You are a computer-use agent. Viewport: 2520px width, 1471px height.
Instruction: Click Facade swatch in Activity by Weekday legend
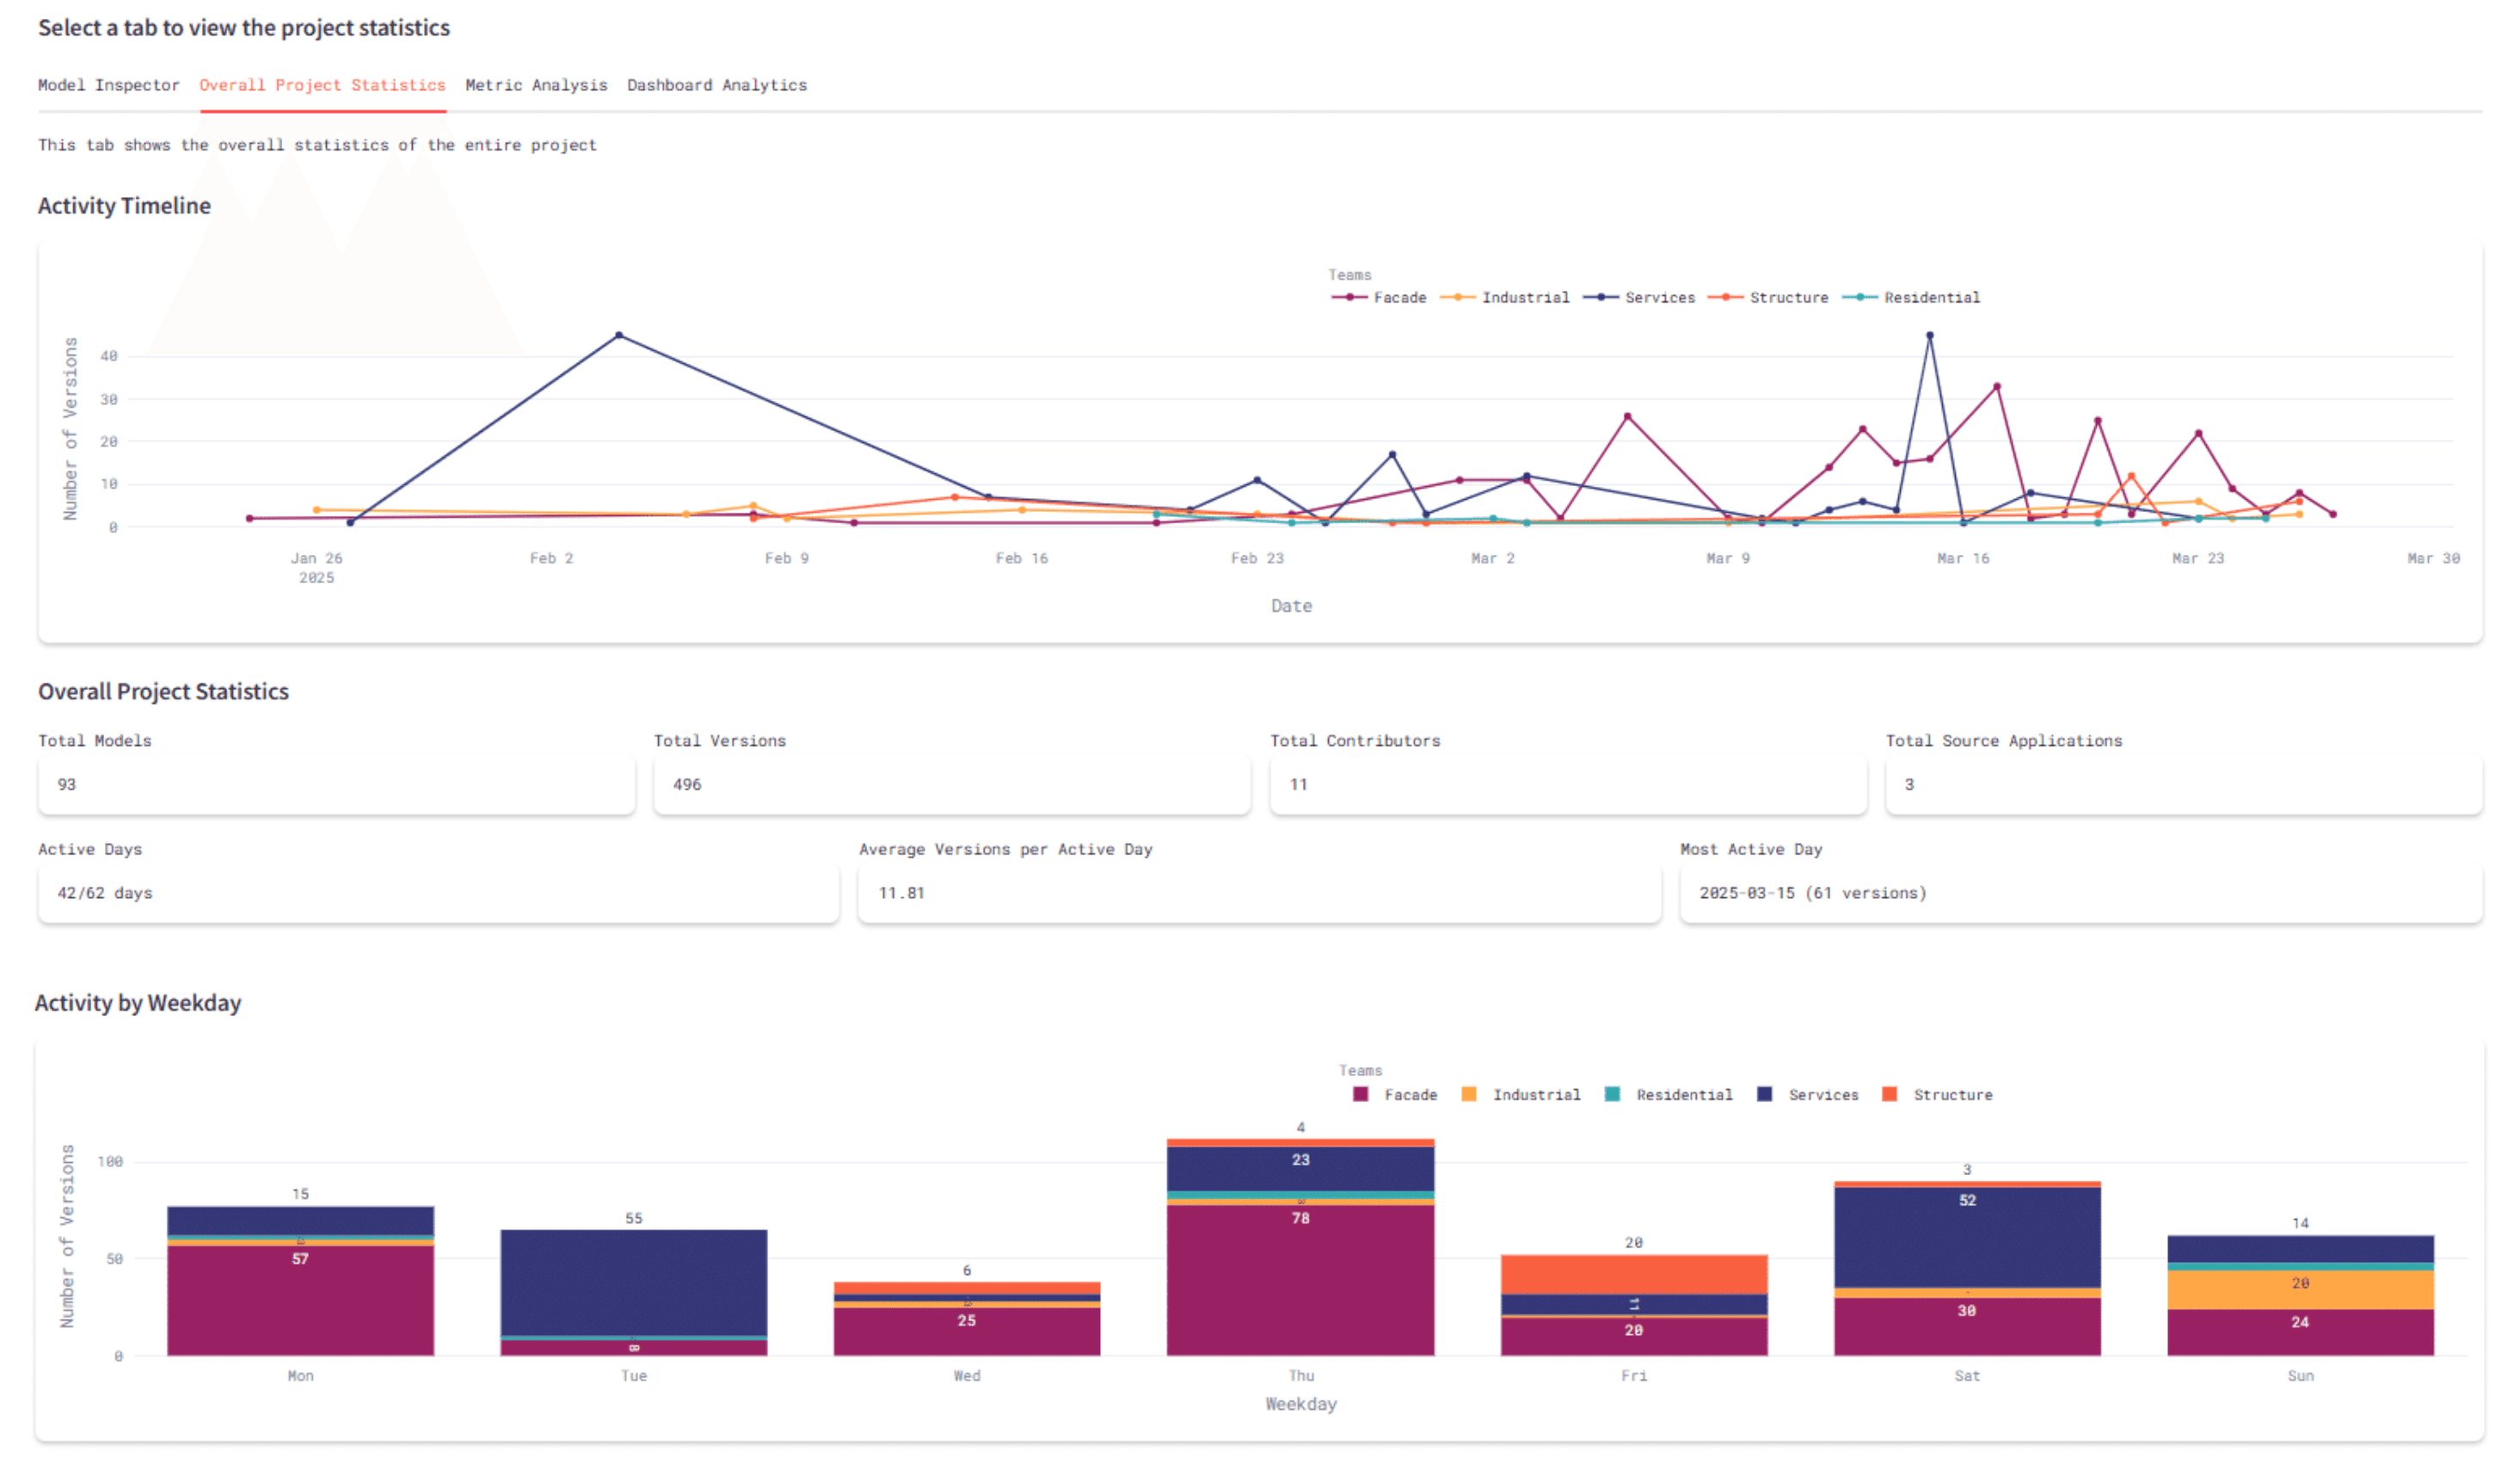pyautogui.click(x=1360, y=1095)
